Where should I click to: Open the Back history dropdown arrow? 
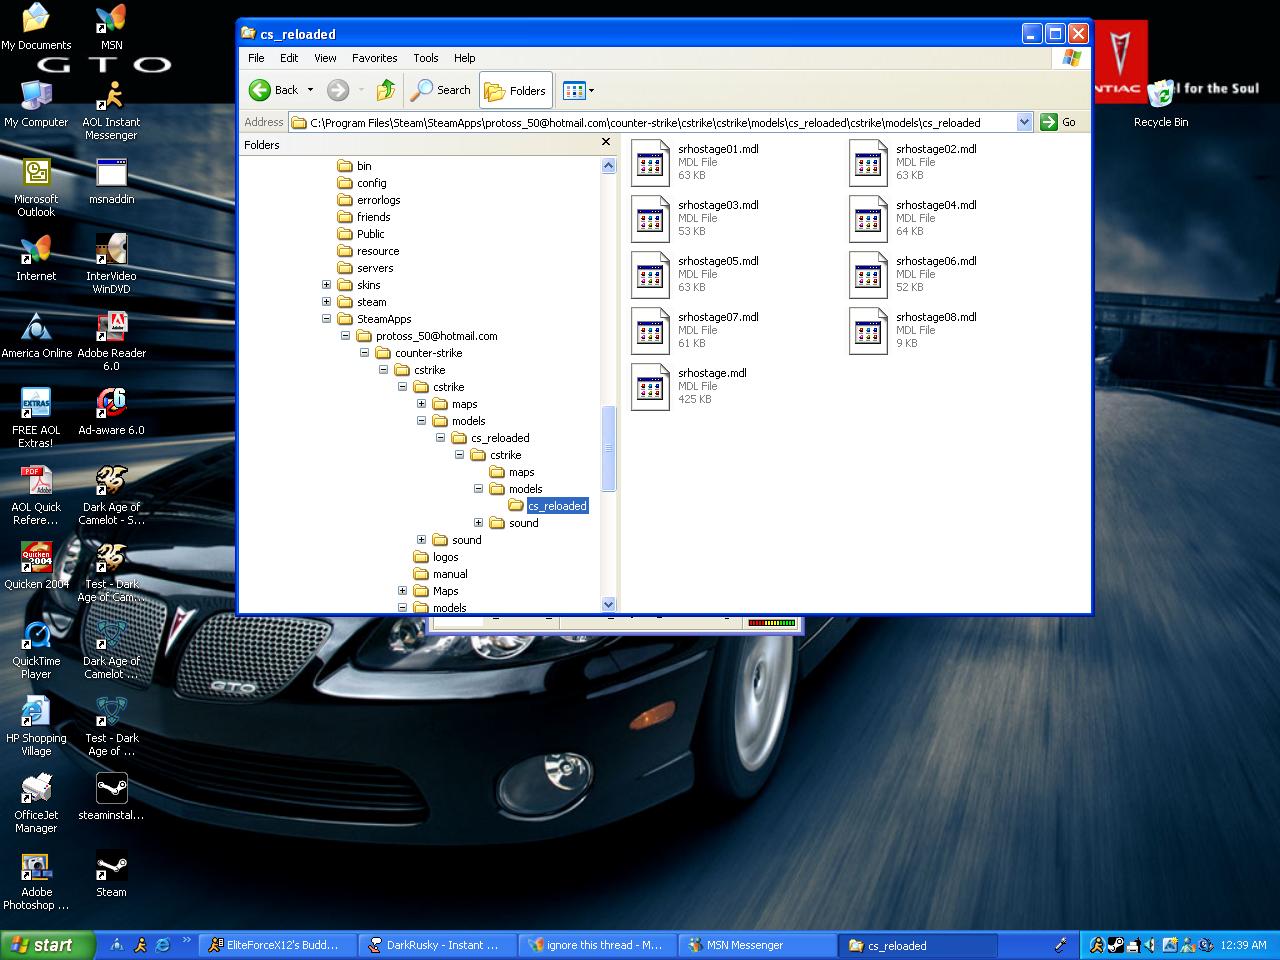tap(310, 90)
